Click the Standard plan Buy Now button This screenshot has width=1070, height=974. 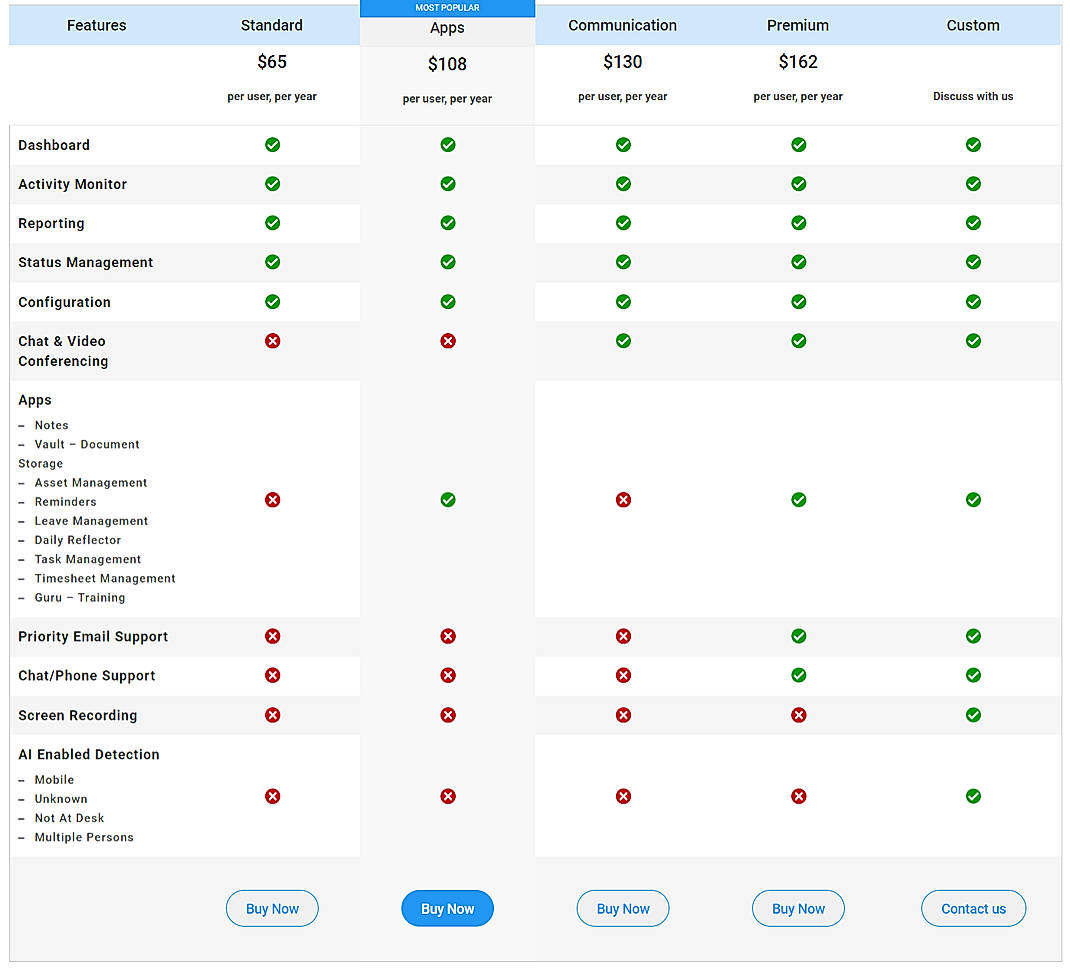click(272, 909)
